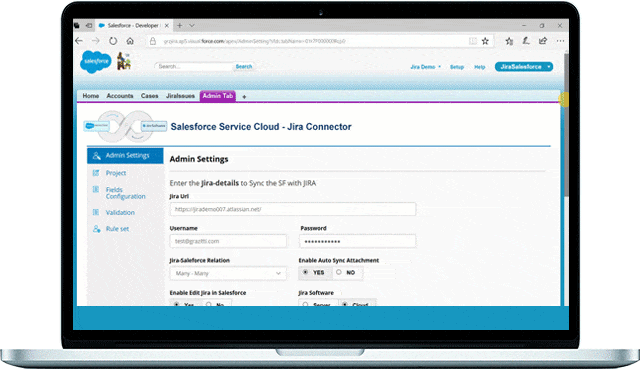Open Validation in sidebar
This screenshot has height=369, width=640.
click(x=120, y=212)
